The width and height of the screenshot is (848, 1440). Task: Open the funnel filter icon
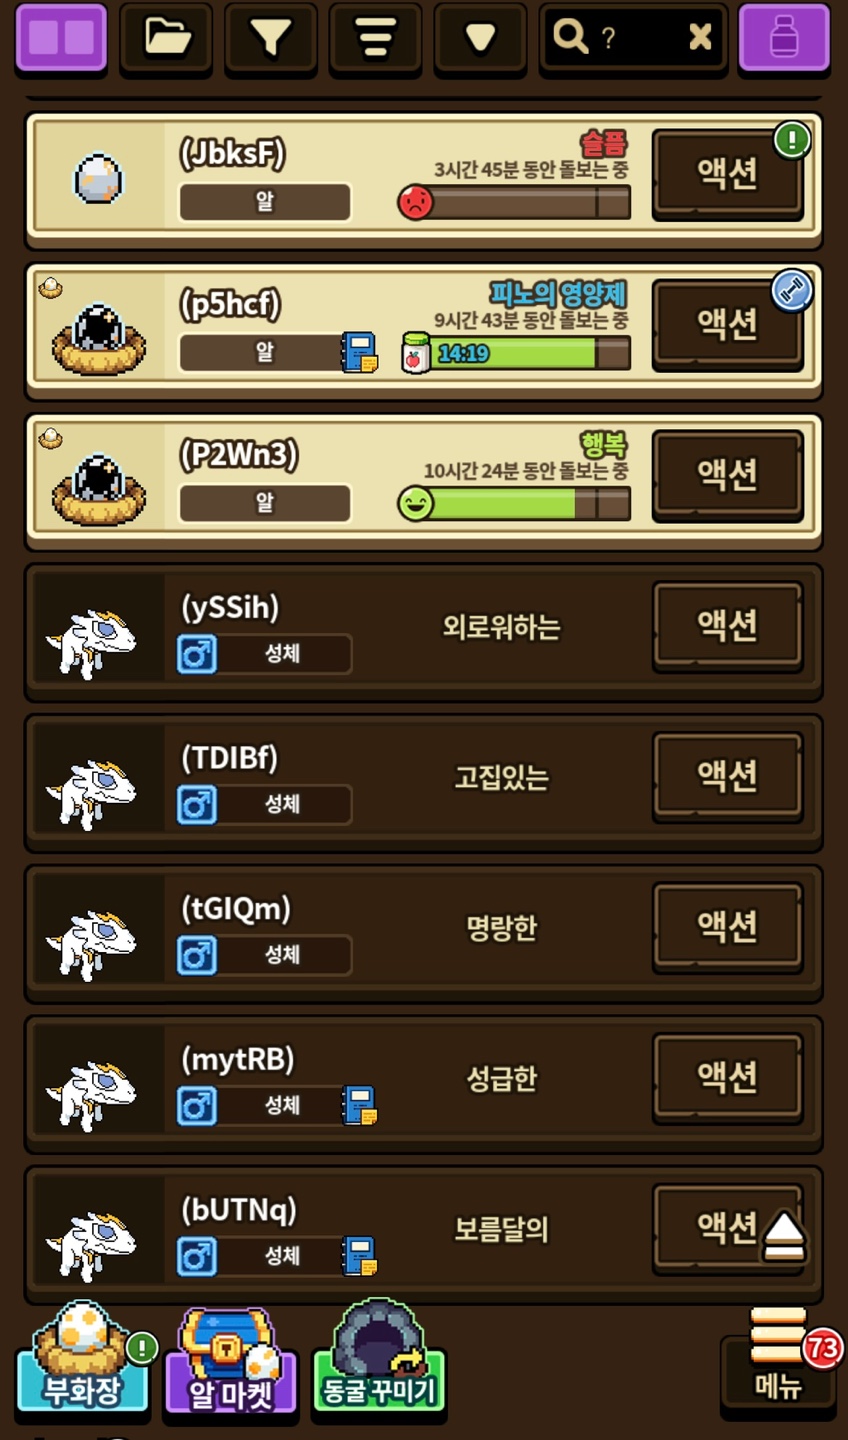click(270, 38)
